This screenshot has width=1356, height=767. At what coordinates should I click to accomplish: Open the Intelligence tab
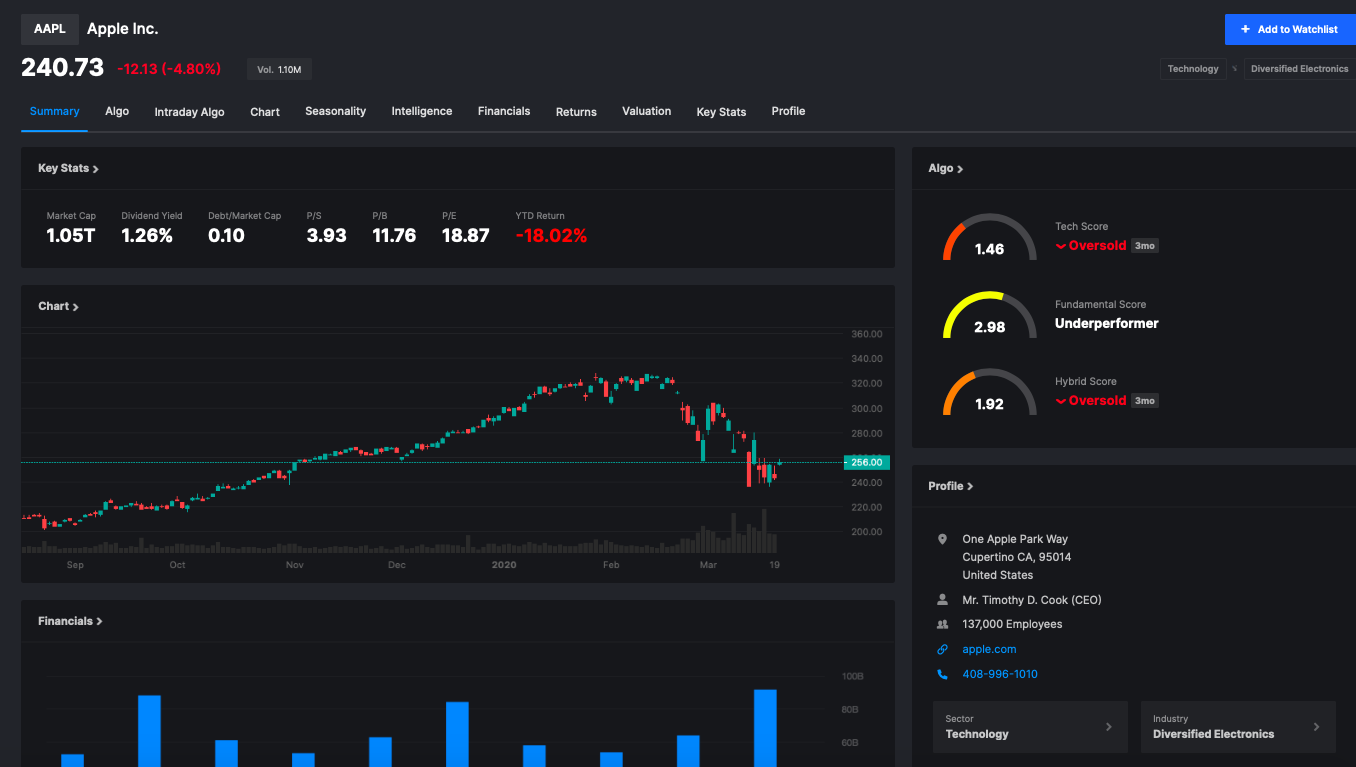(x=422, y=111)
